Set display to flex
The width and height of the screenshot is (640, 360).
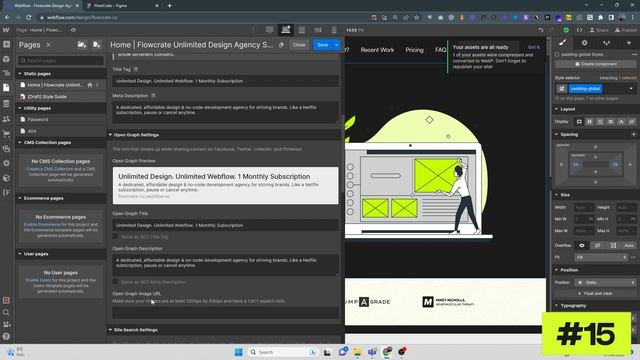coord(589,122)
